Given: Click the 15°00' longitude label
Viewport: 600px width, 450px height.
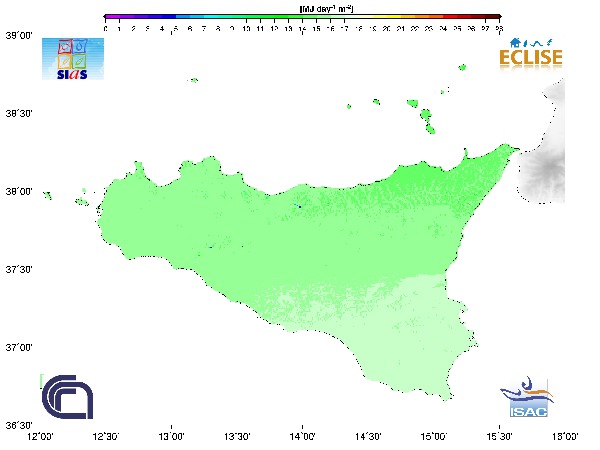Looking at the screenshot, I should click(x=434, y=436).
